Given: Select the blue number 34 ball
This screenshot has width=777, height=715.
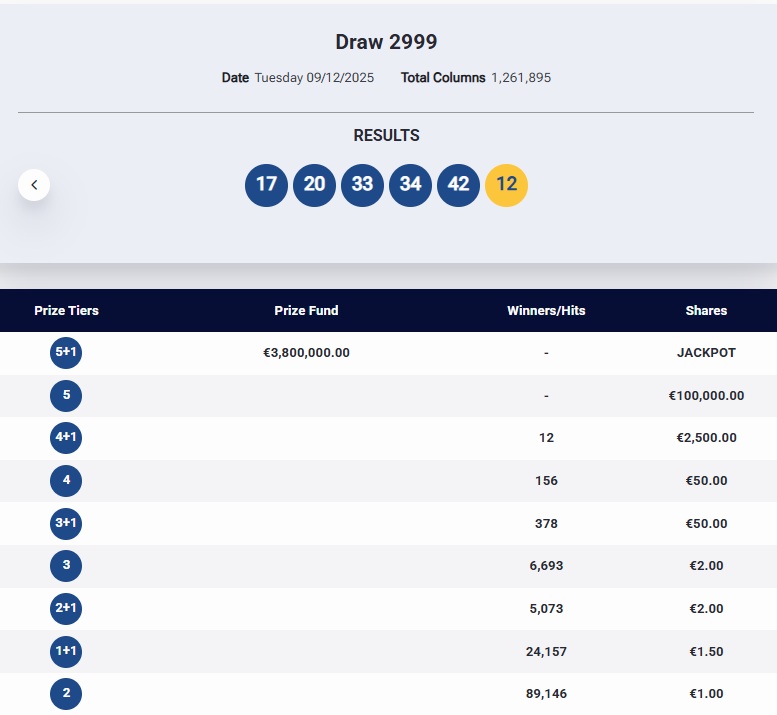Looking at the screenshot, I should pyautogui.click(x=410, y=185).
